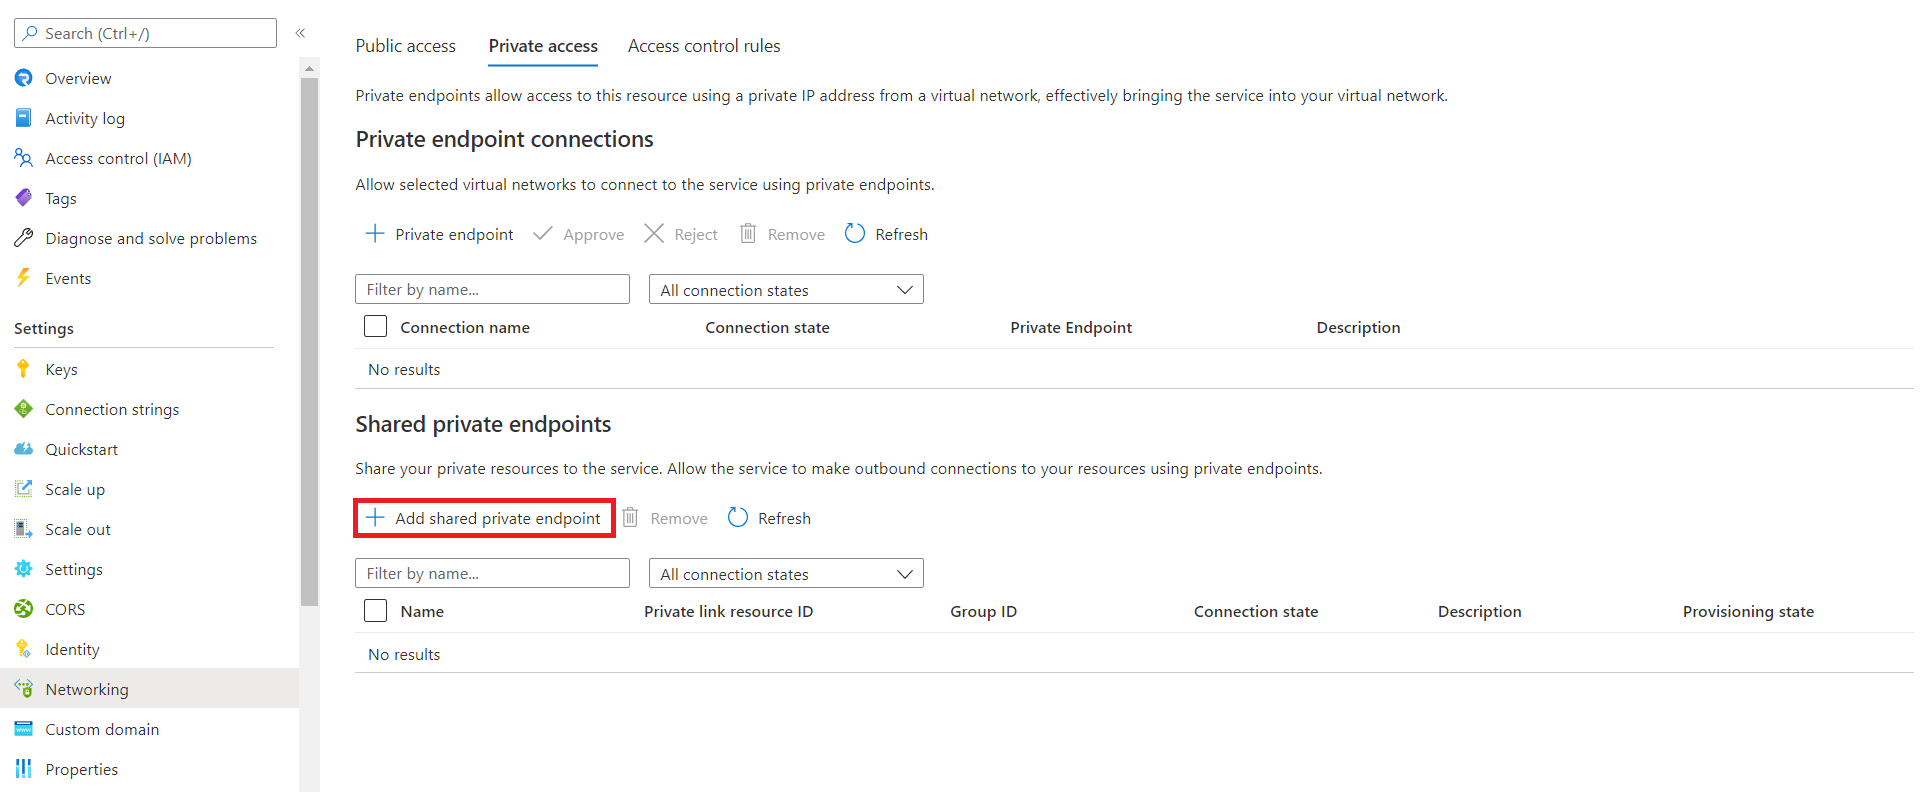Click the Events lightning bolt icon
The width and height of the screenshot is (1929, 792).
coord(23,278)
